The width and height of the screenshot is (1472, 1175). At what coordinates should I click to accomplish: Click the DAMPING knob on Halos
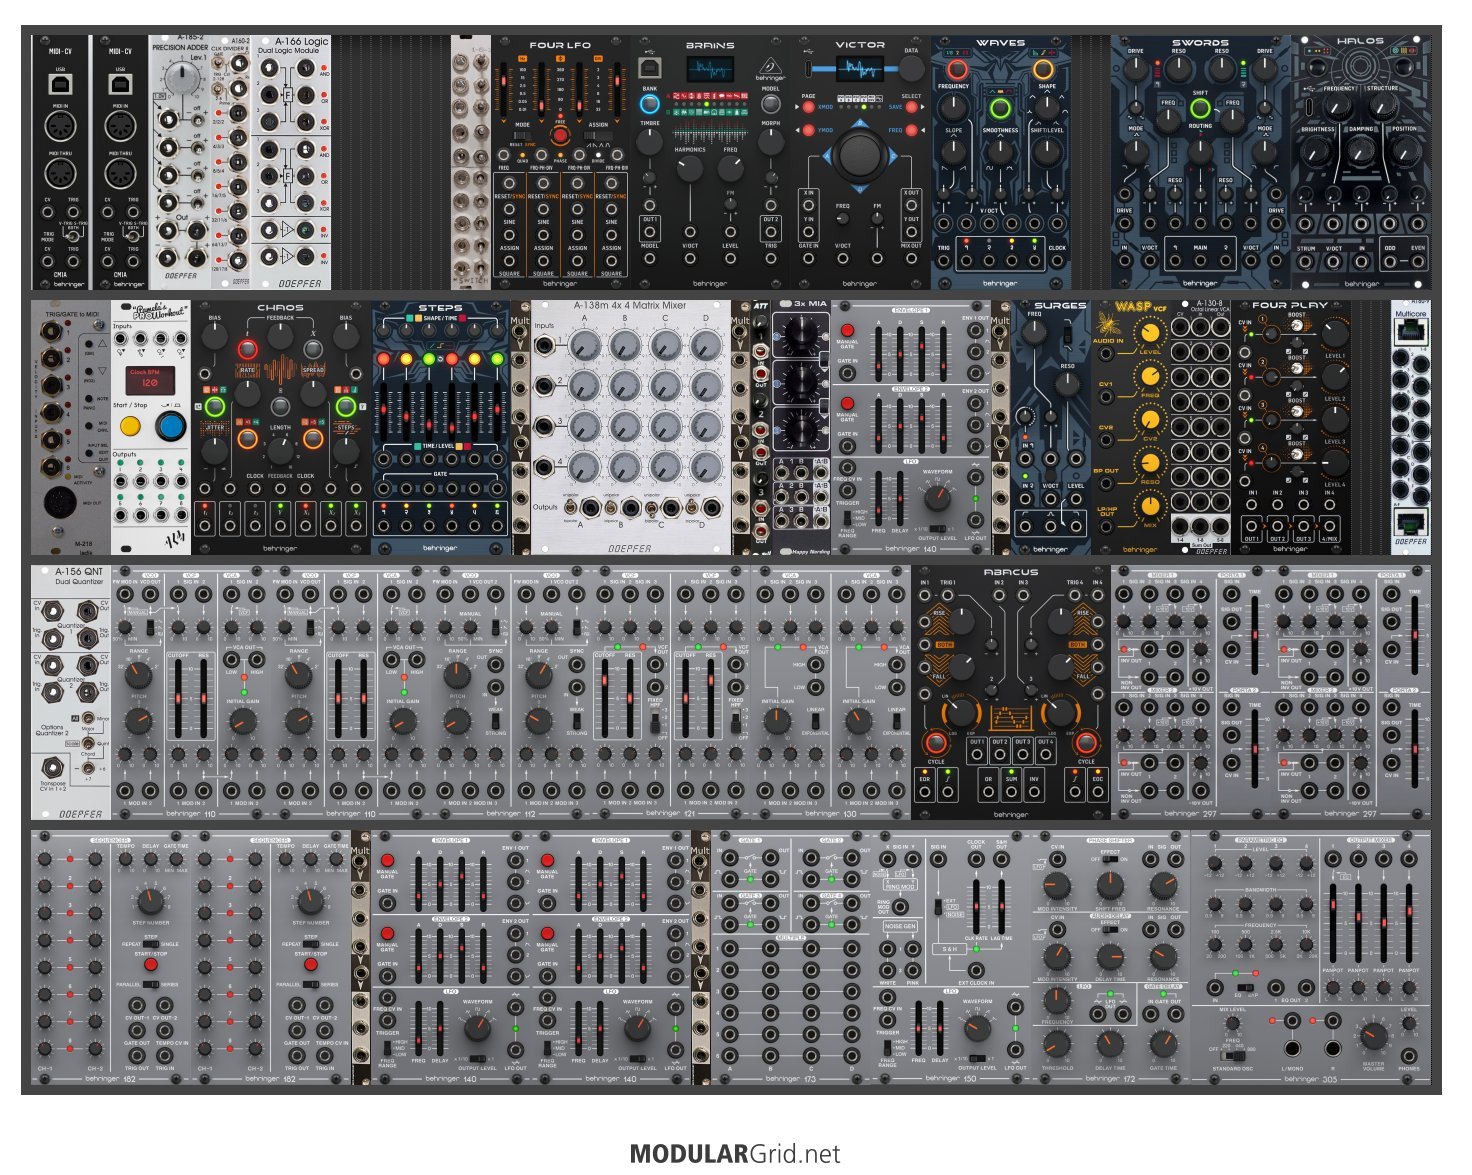coord(1361,150)
